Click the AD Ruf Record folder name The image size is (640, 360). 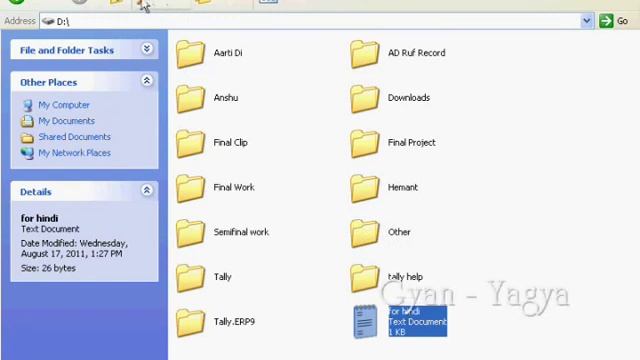click(x=416, y=53)
